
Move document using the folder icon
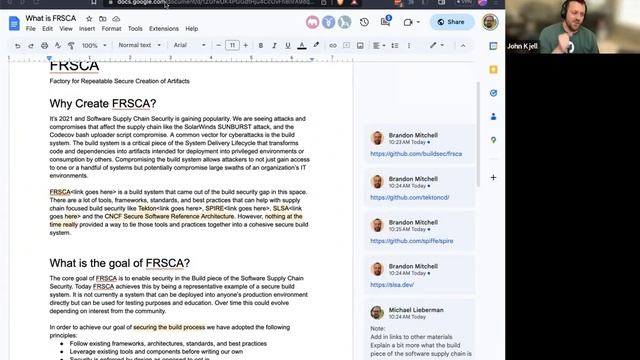pyautogui.click(x=102, y=19)
